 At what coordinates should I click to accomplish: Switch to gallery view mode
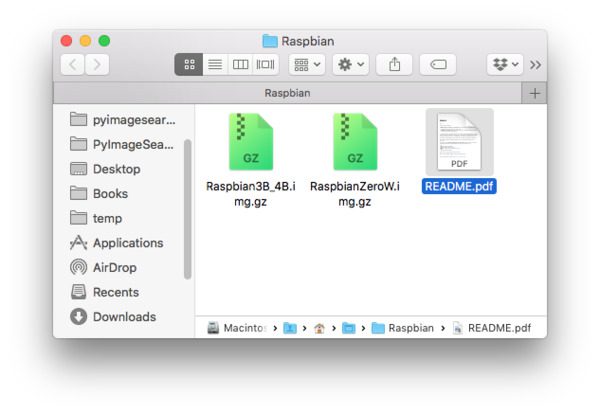(265, 64)
